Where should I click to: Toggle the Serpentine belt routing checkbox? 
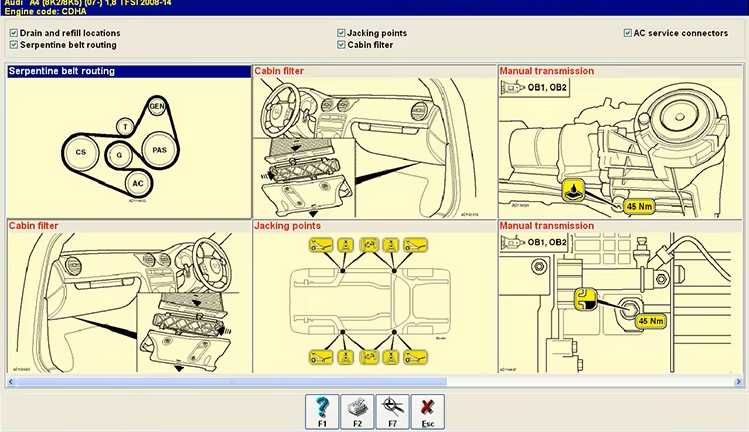(14, 45)
